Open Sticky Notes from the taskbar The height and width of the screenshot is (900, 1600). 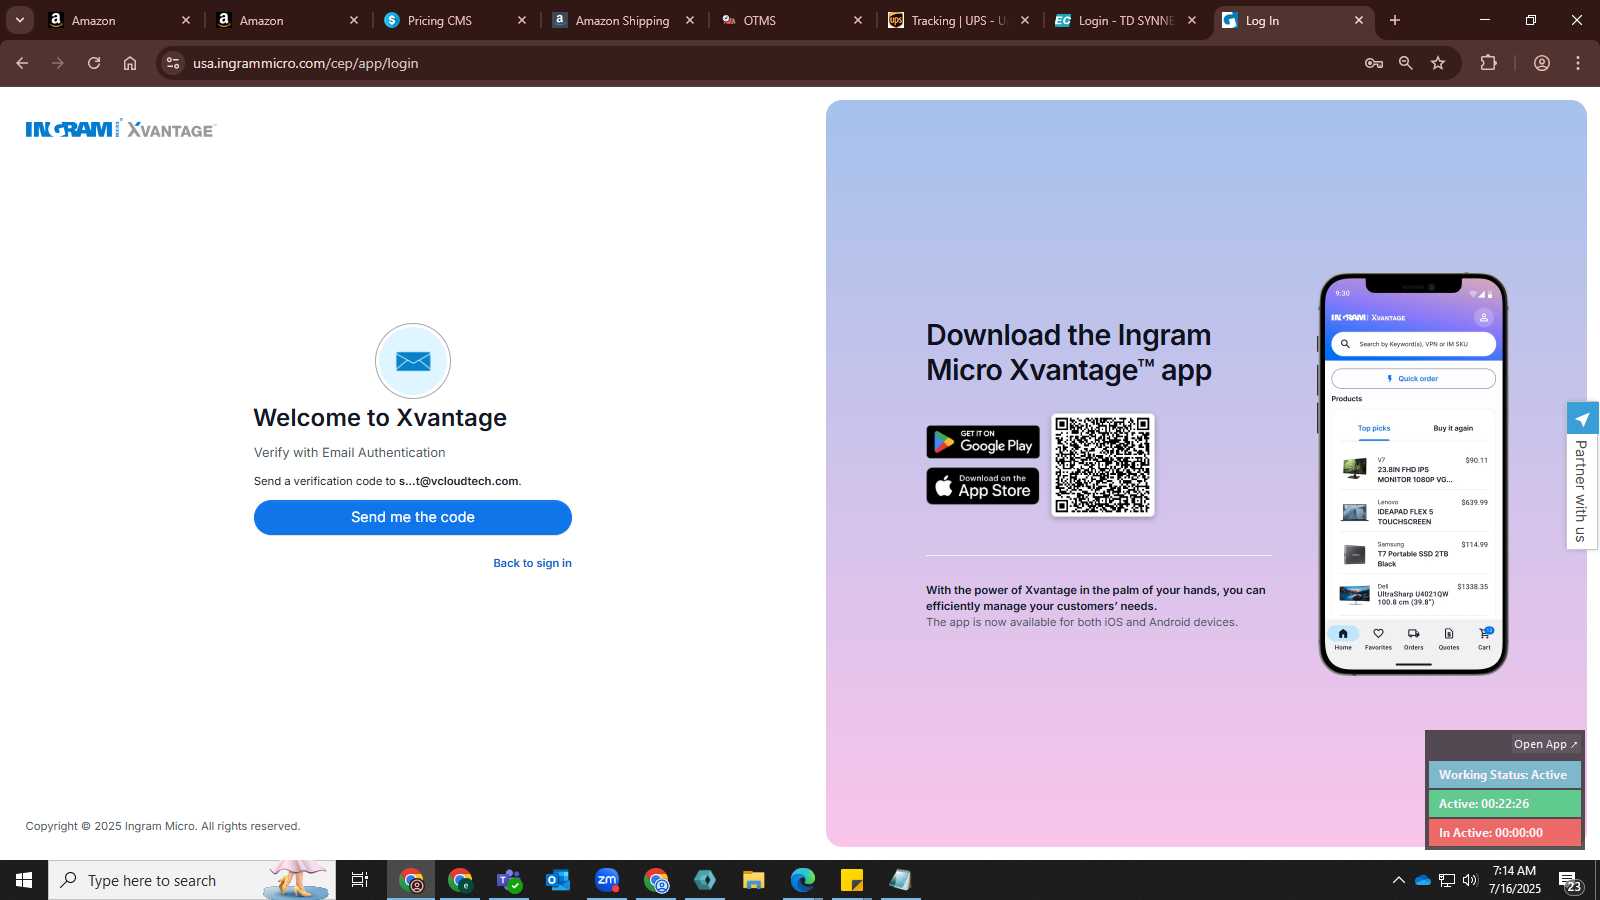852,880
